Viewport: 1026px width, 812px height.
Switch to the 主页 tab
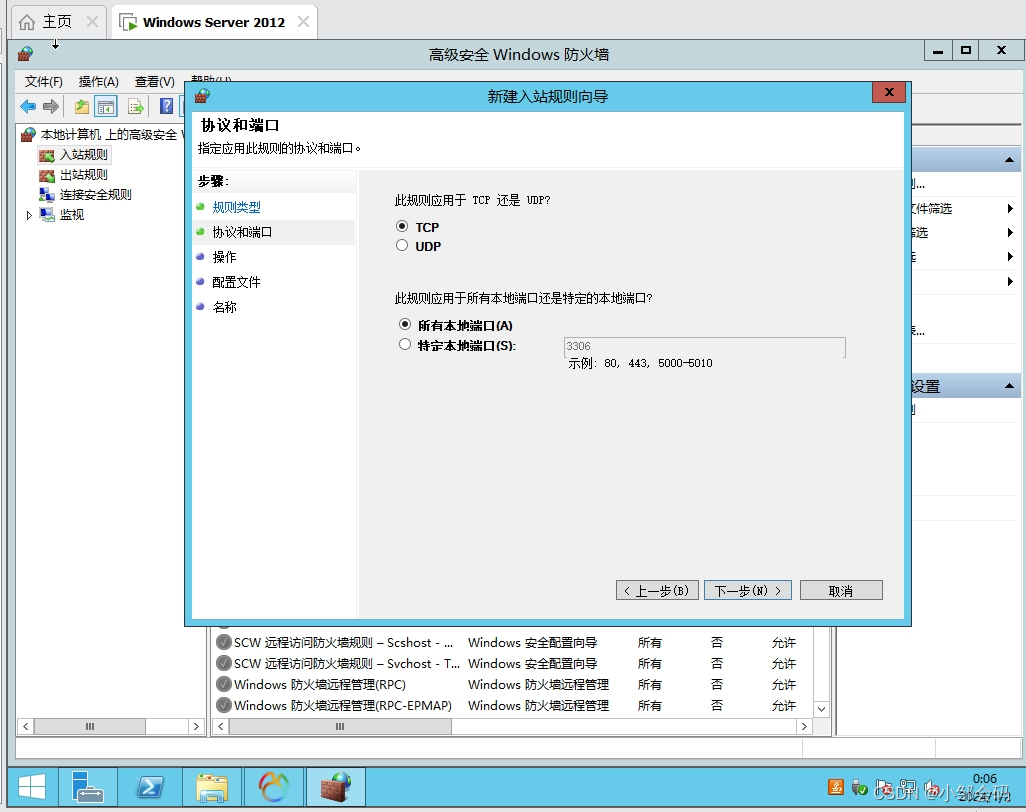click(57, 22)
